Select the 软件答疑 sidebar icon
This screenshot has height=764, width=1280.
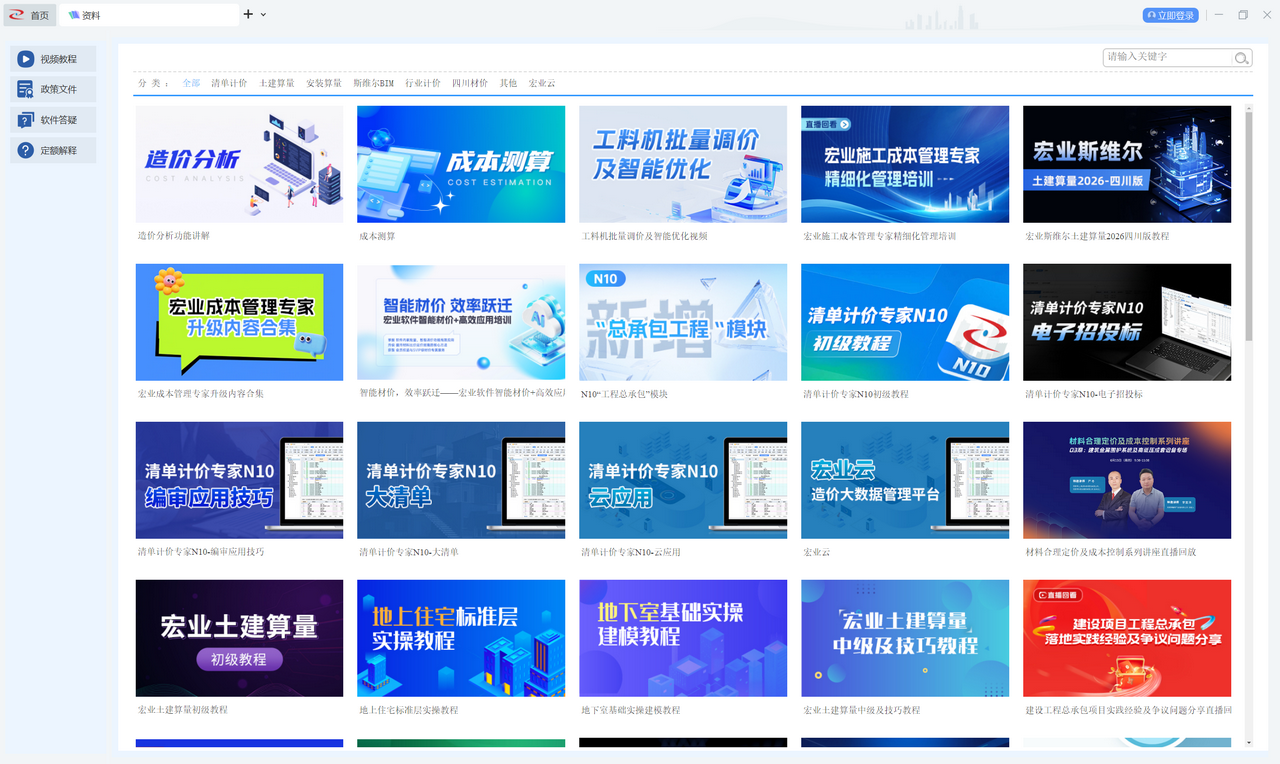pos(25,119)
